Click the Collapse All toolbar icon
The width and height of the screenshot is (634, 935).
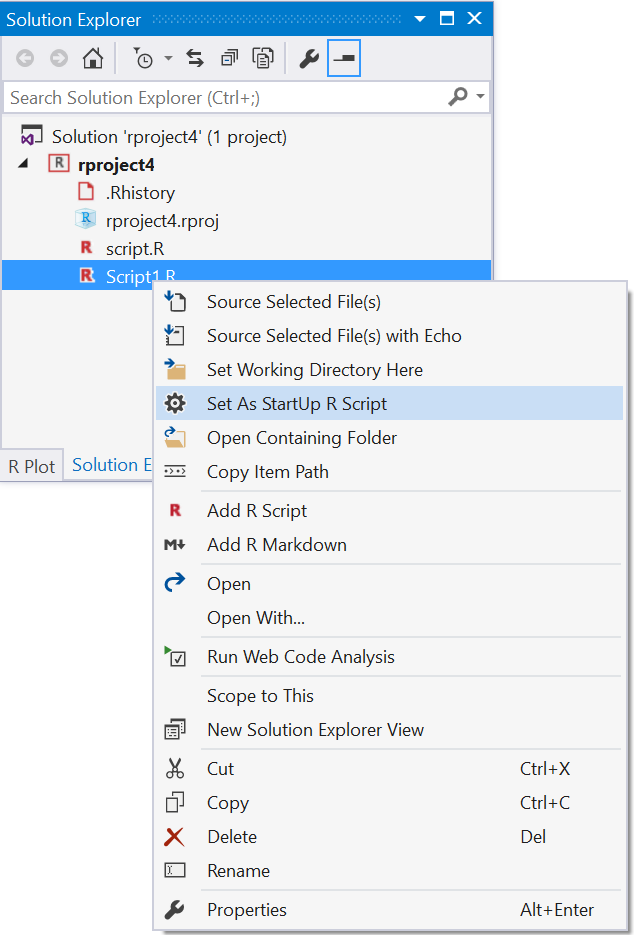[229, 58]
